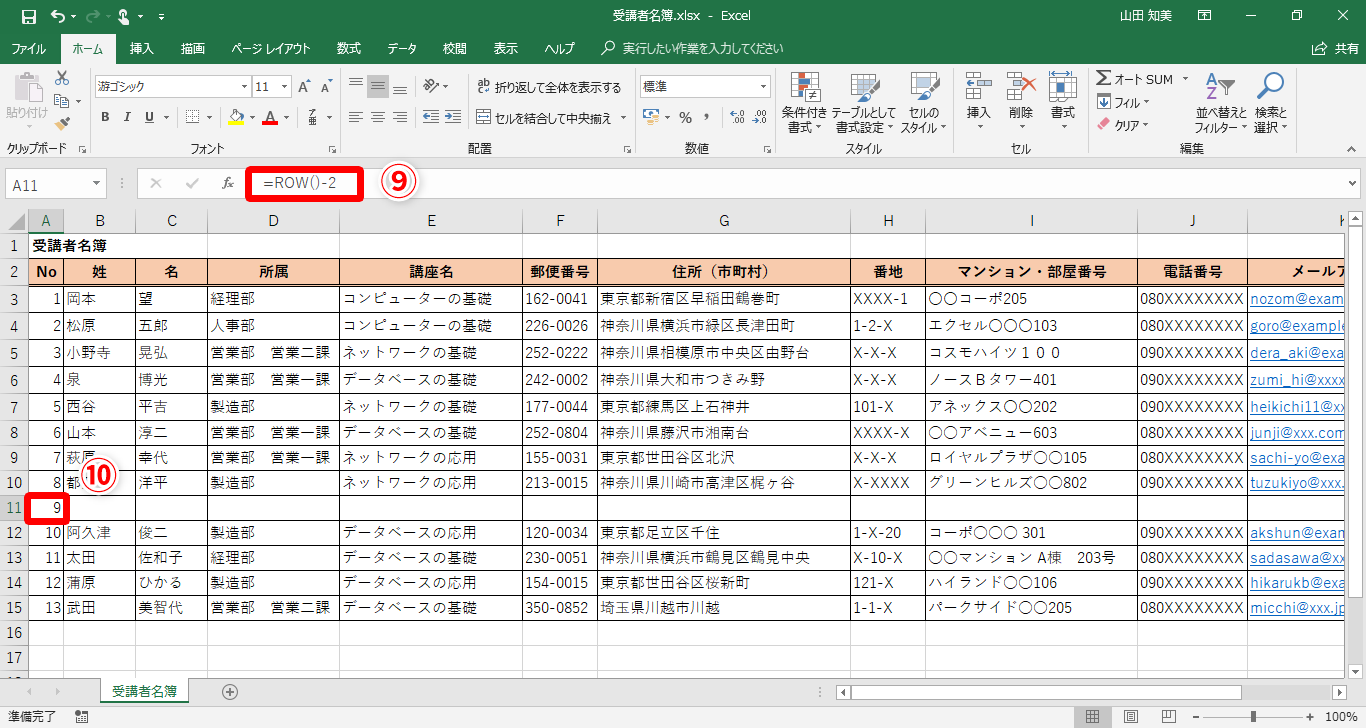Toggle top vertical alignment
1366x728 pixels.
click(x=355, y=86)
